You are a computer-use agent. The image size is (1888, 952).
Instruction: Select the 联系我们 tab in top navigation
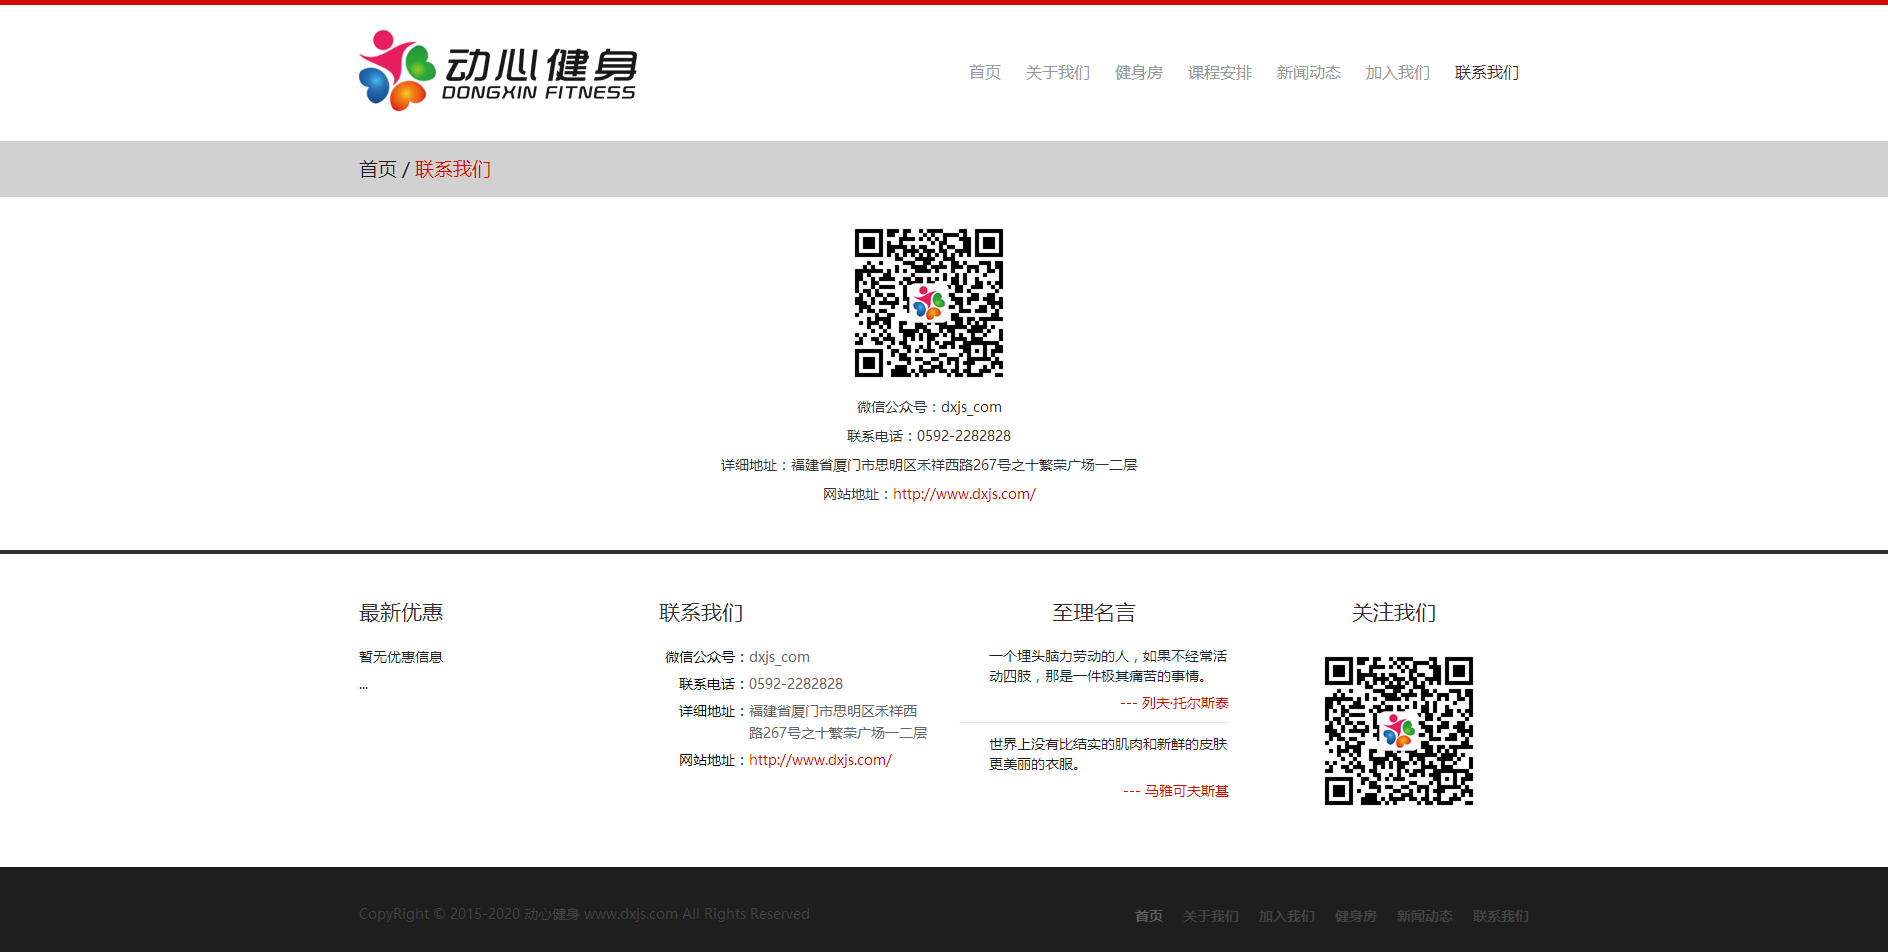point(1485,72)
